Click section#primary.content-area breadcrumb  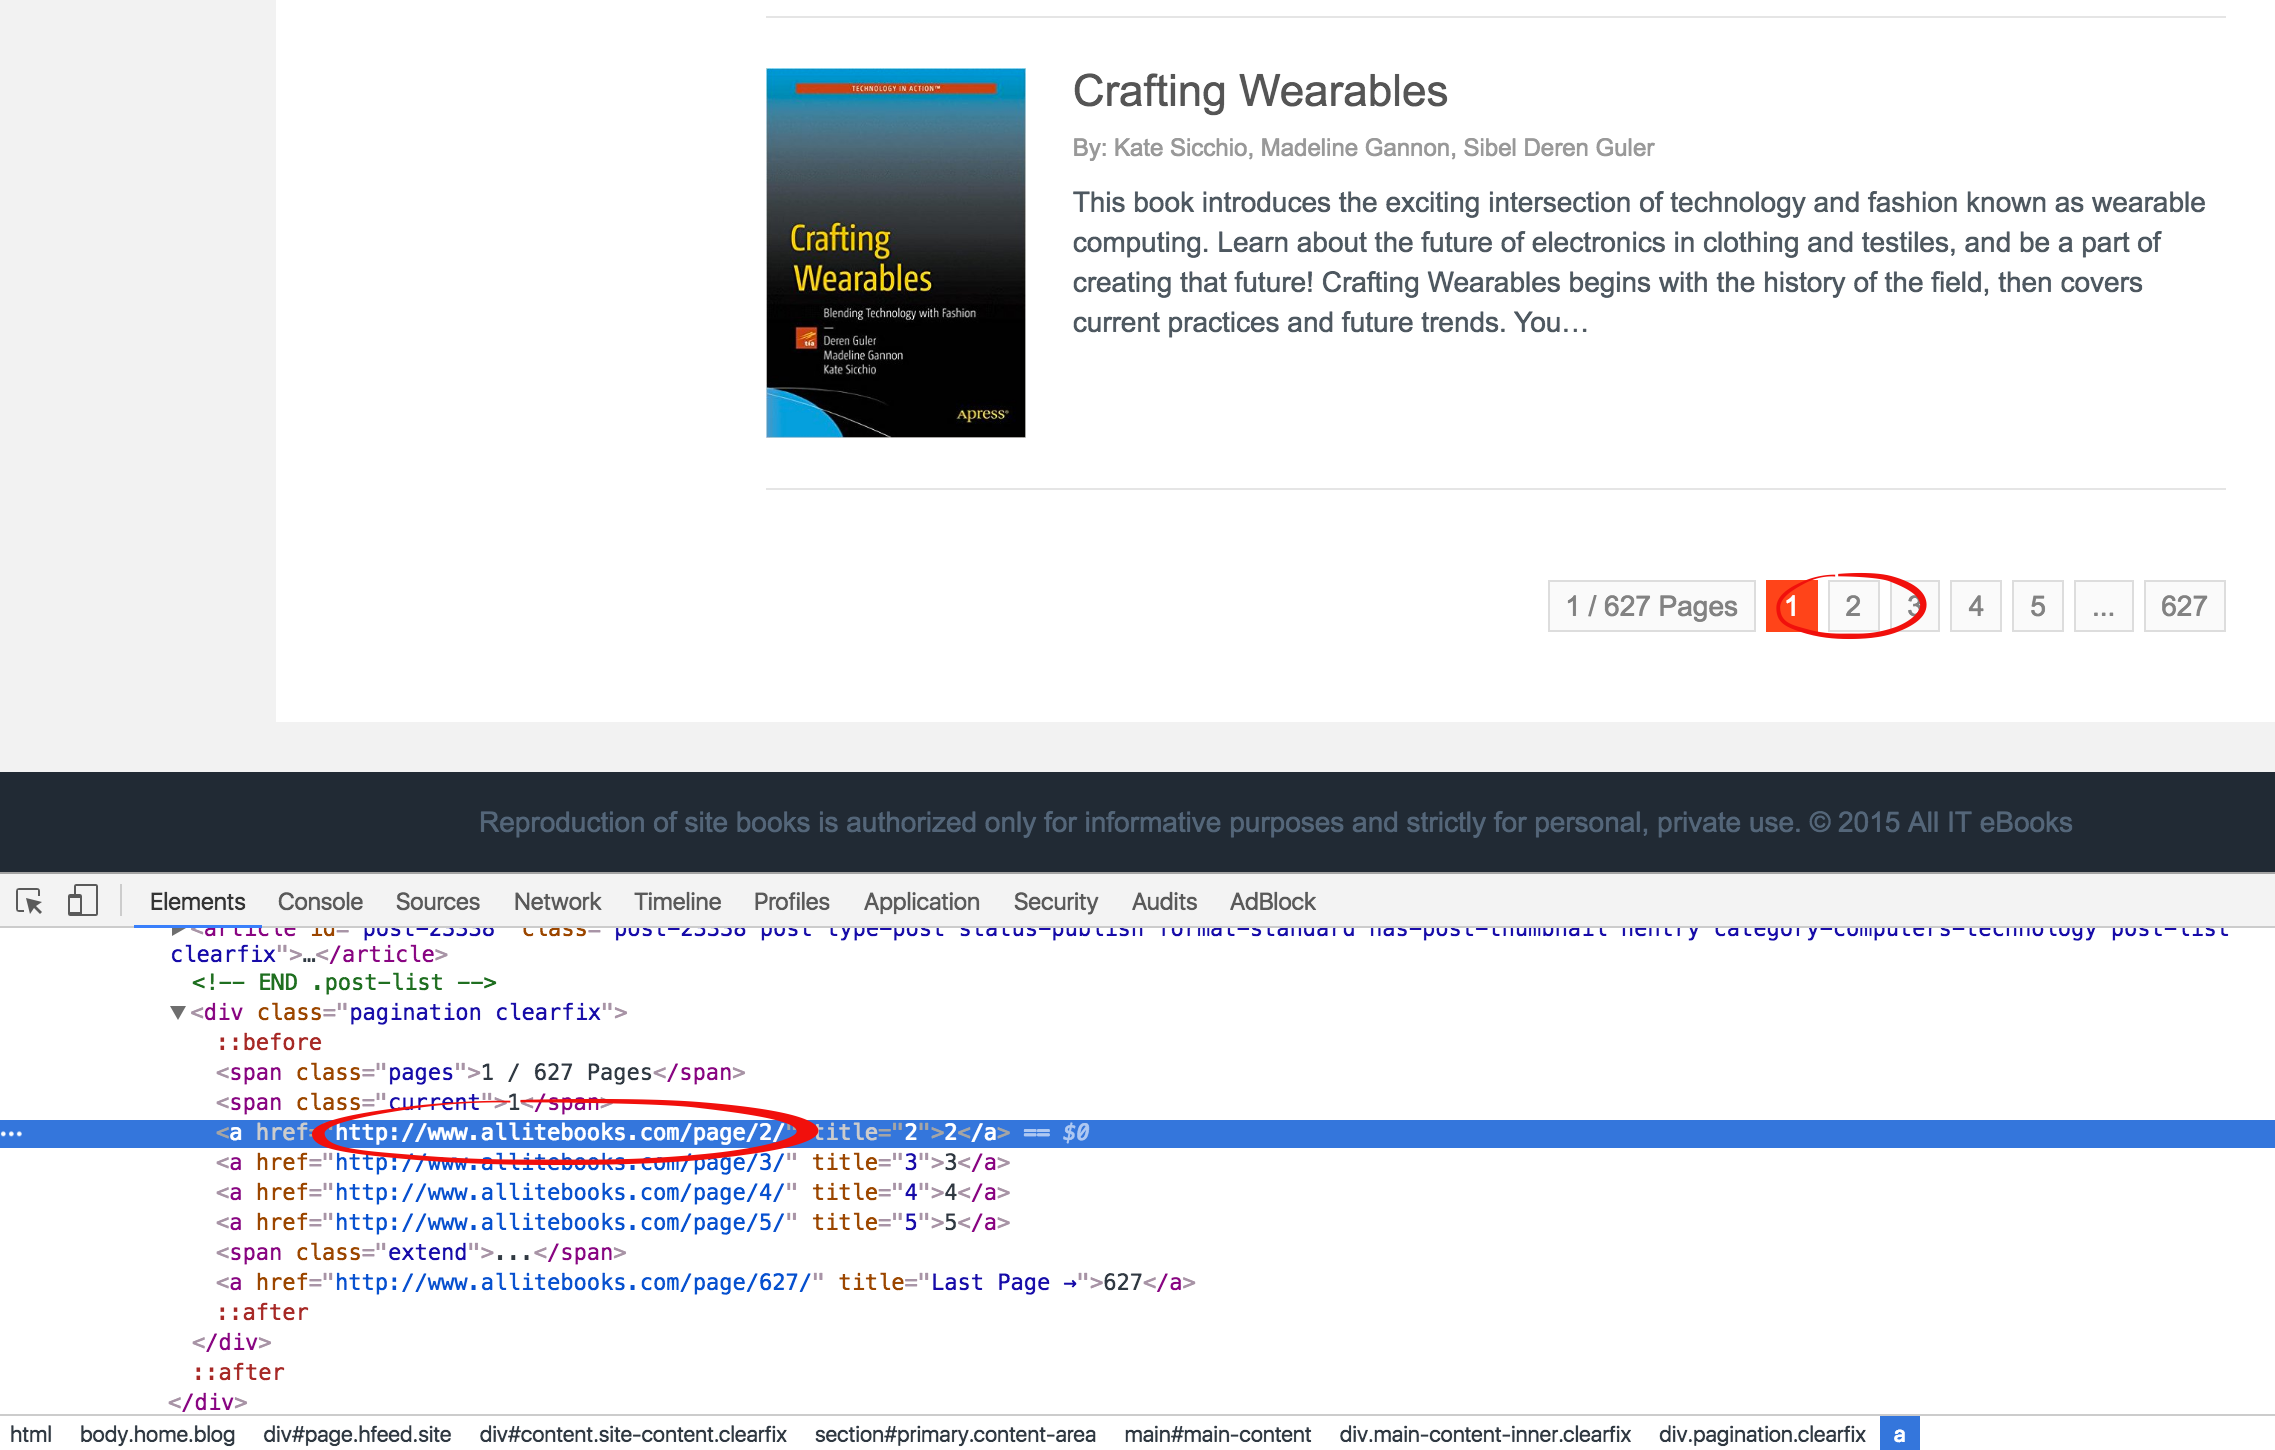click(x=955, y=1434)
